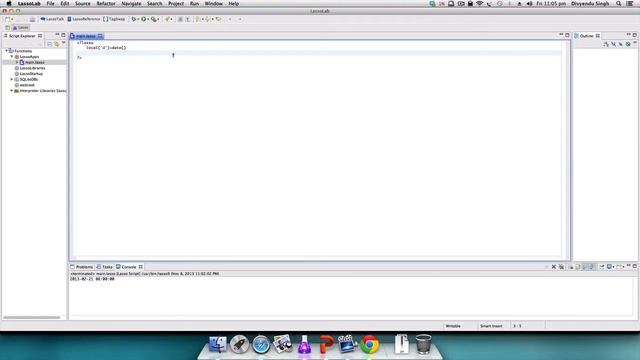640x360 pixels.
Task: Select the Lasso perspective button
Action: tap(20, 28)
